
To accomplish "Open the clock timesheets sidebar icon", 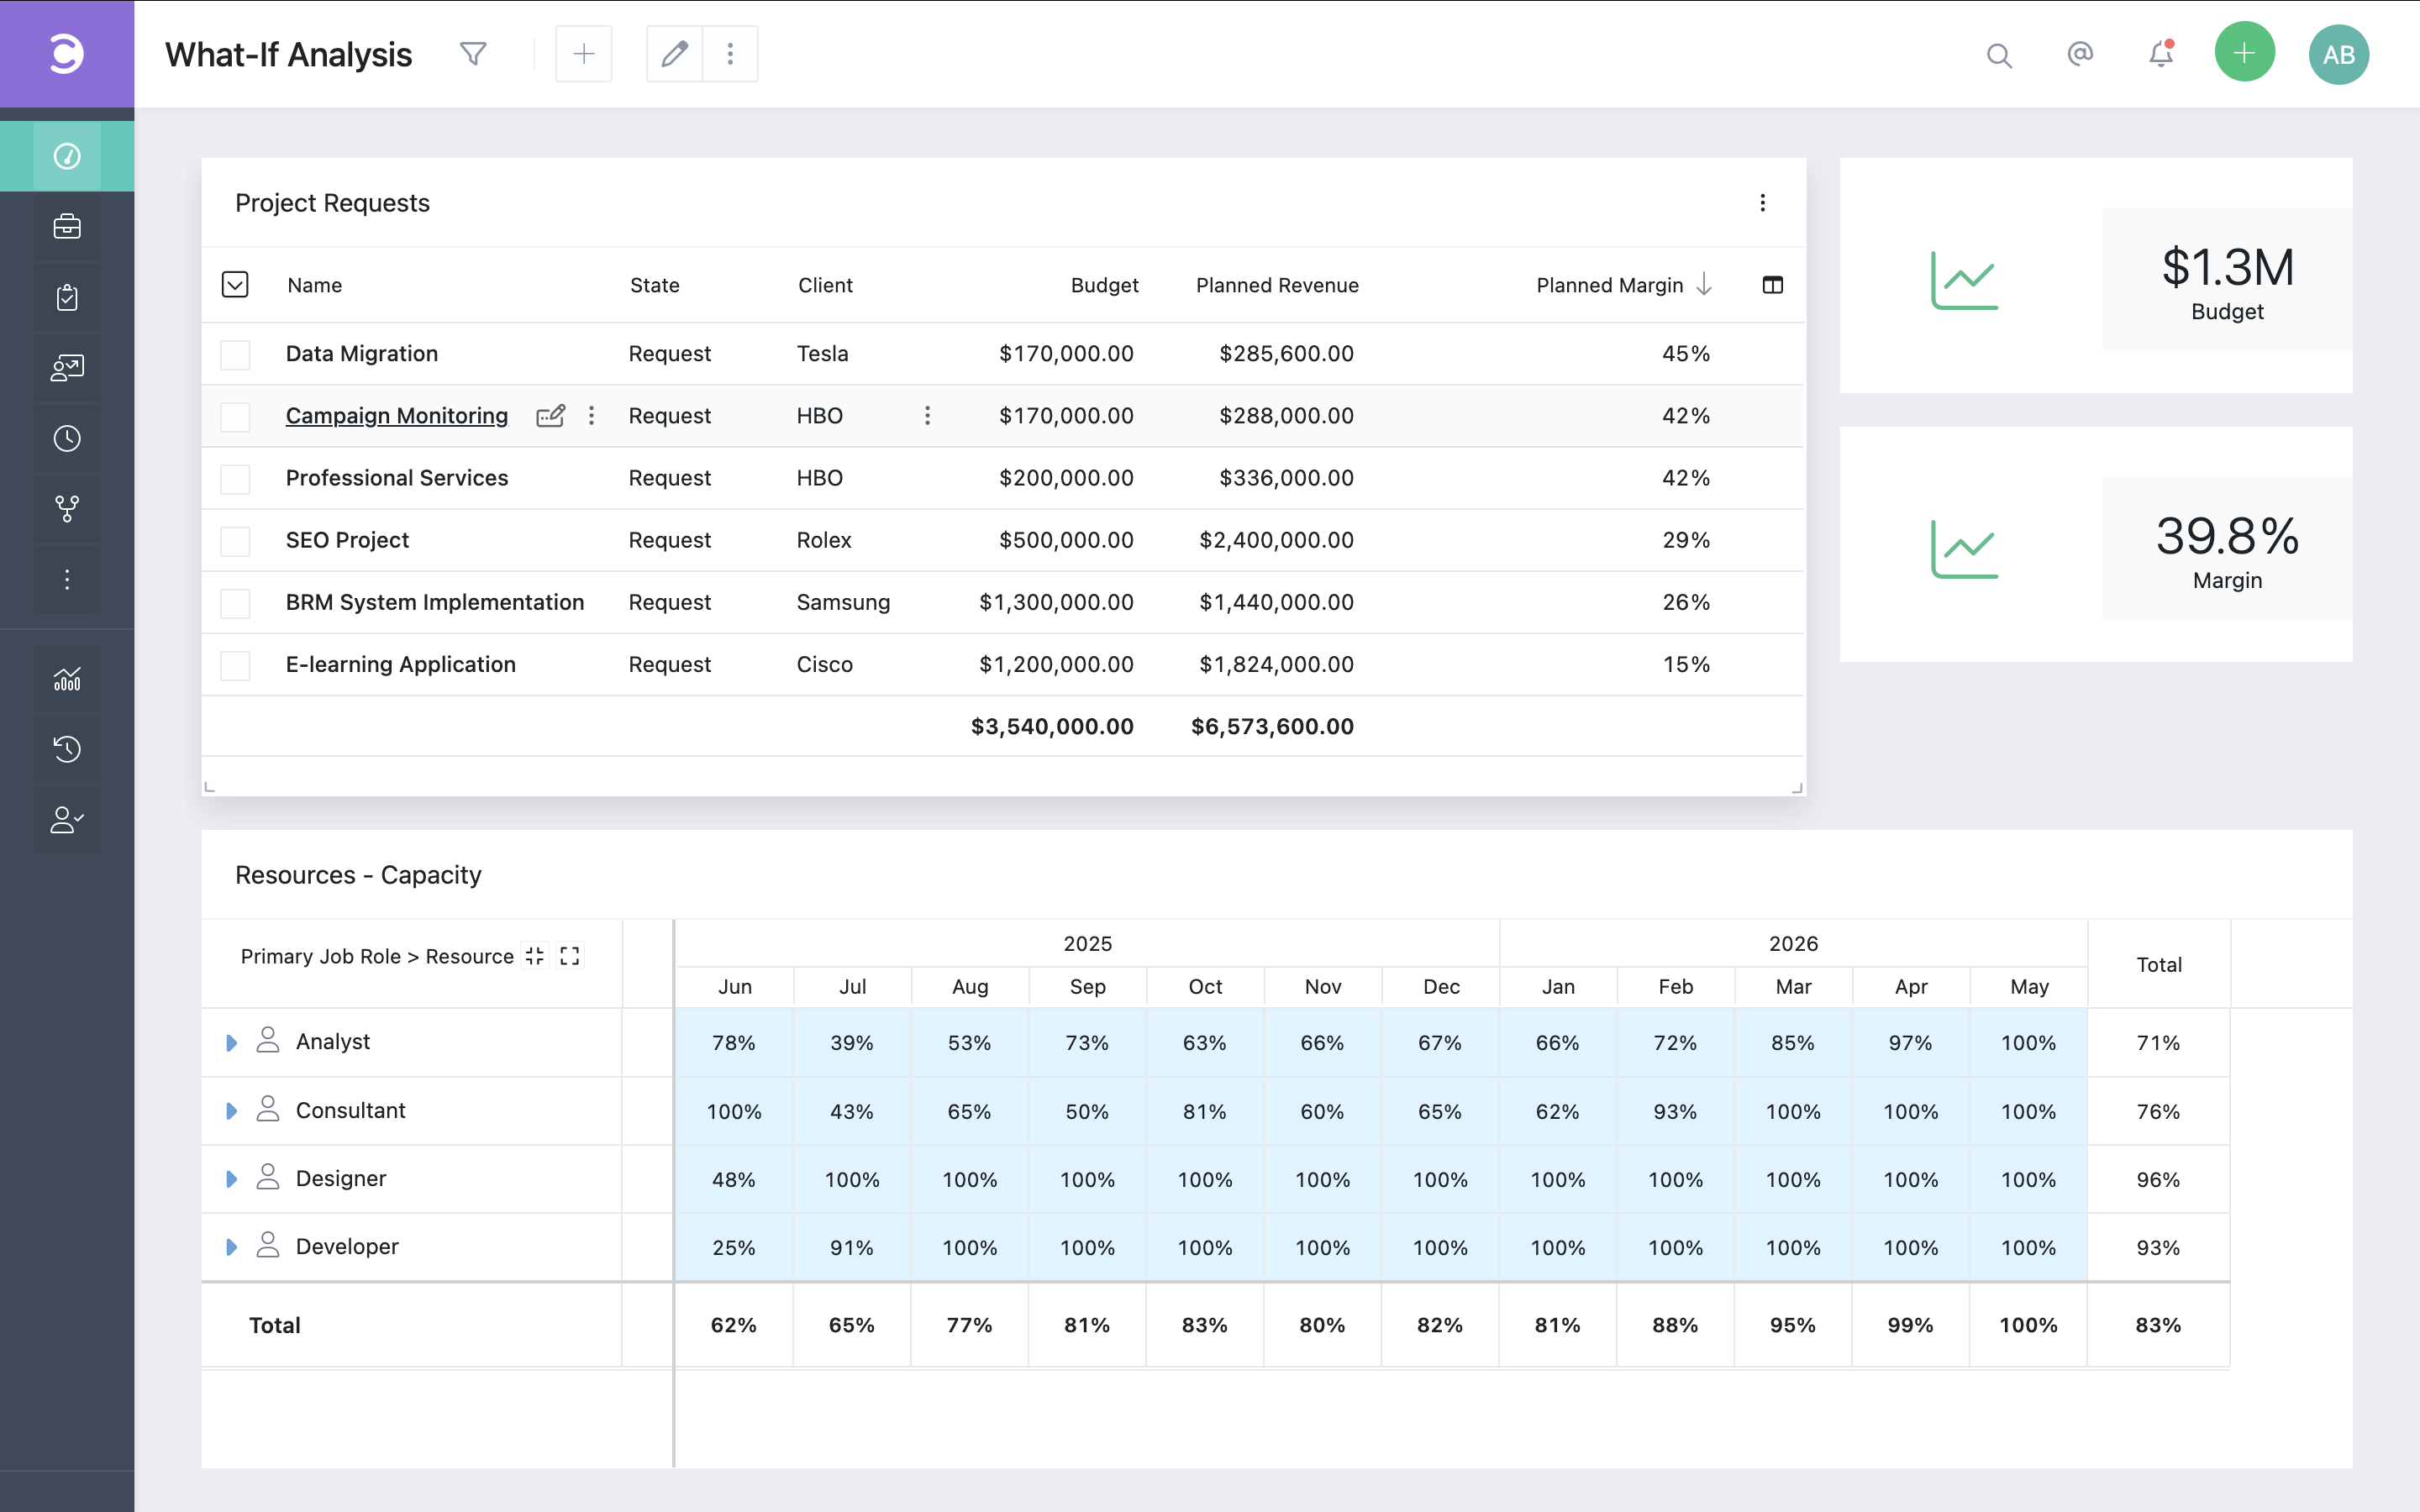I will [x=67, y=438].
